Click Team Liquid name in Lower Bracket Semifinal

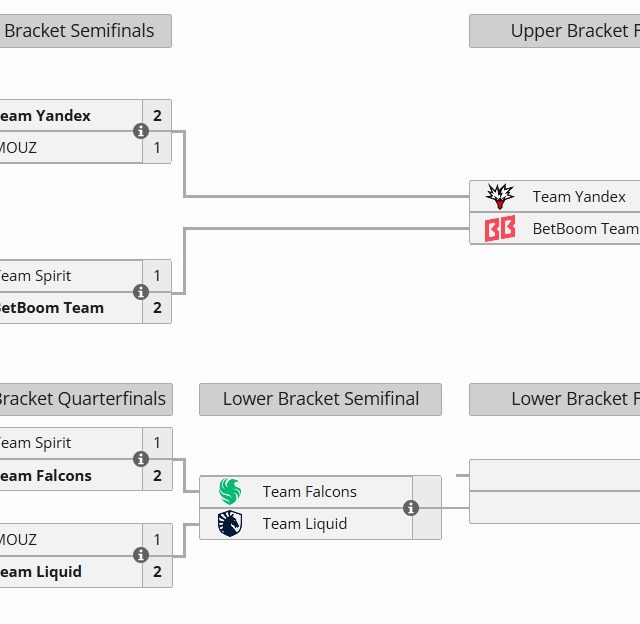305,524
